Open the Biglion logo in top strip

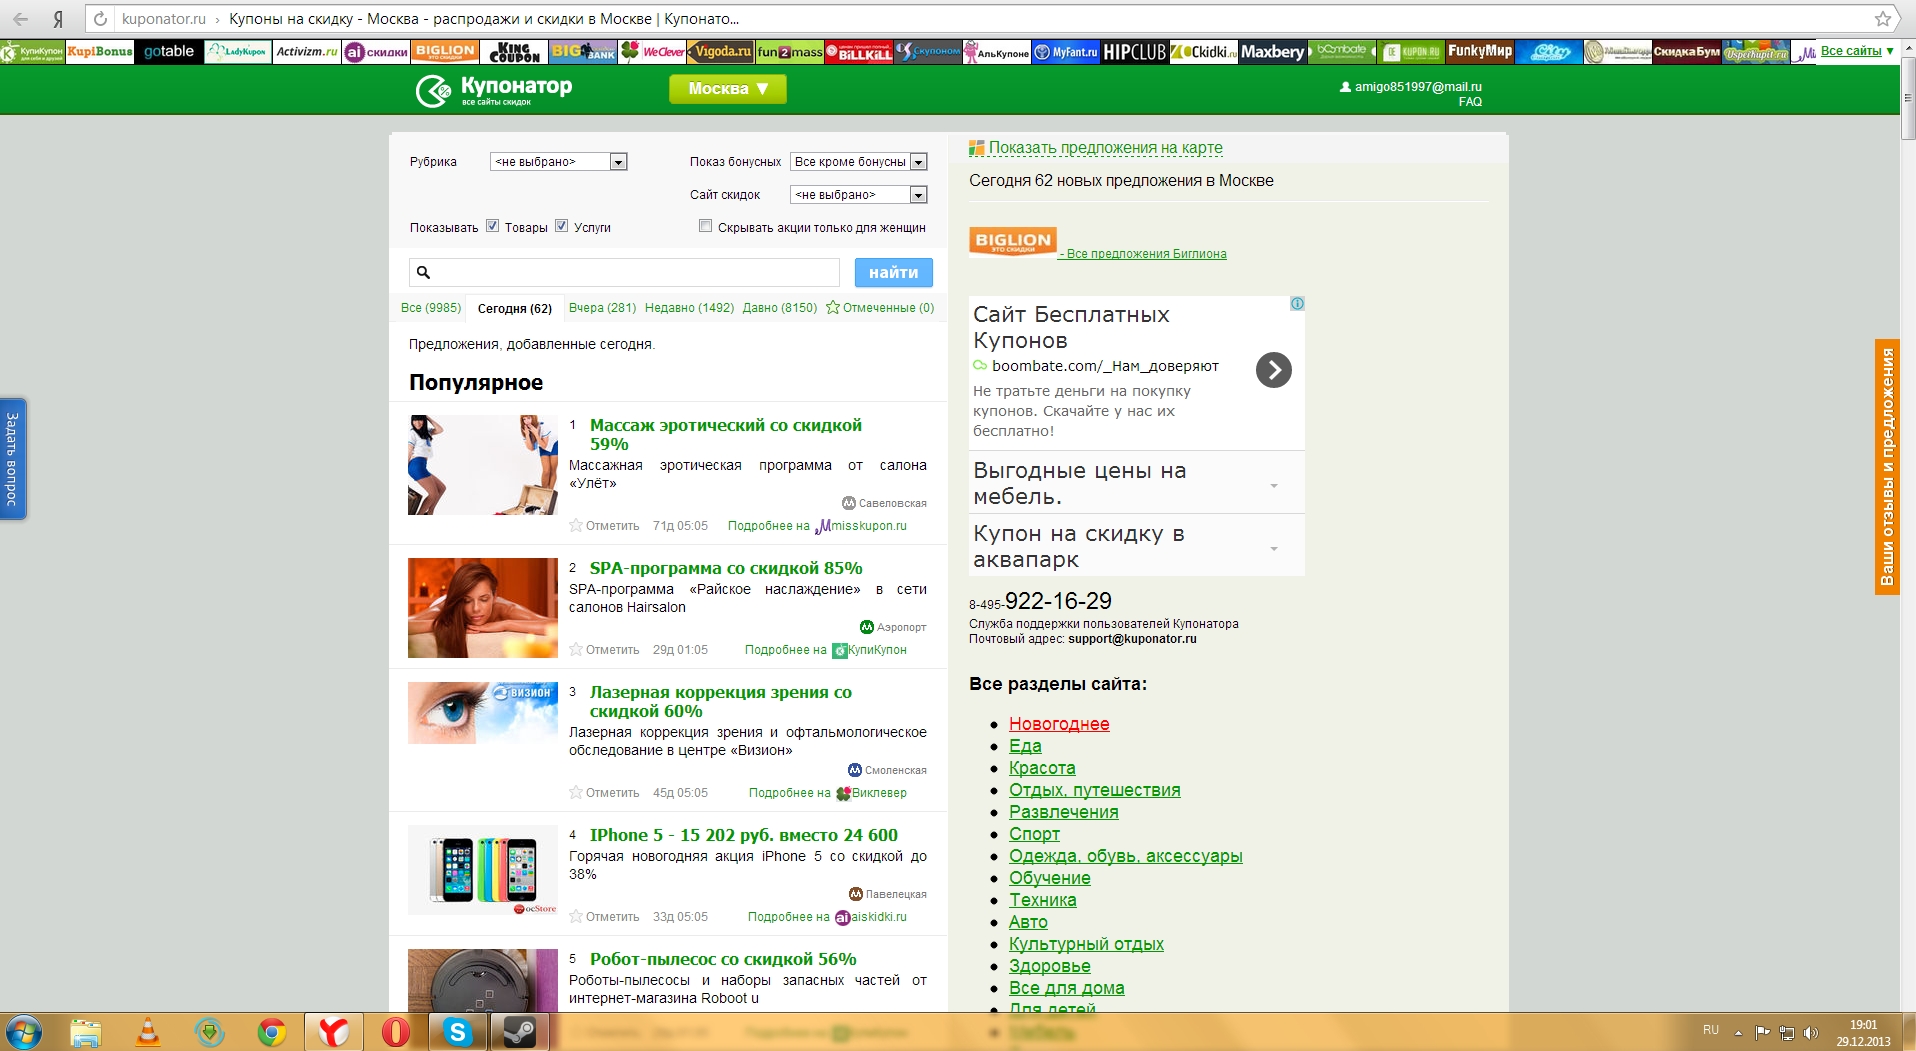click(x=445, y=51)
